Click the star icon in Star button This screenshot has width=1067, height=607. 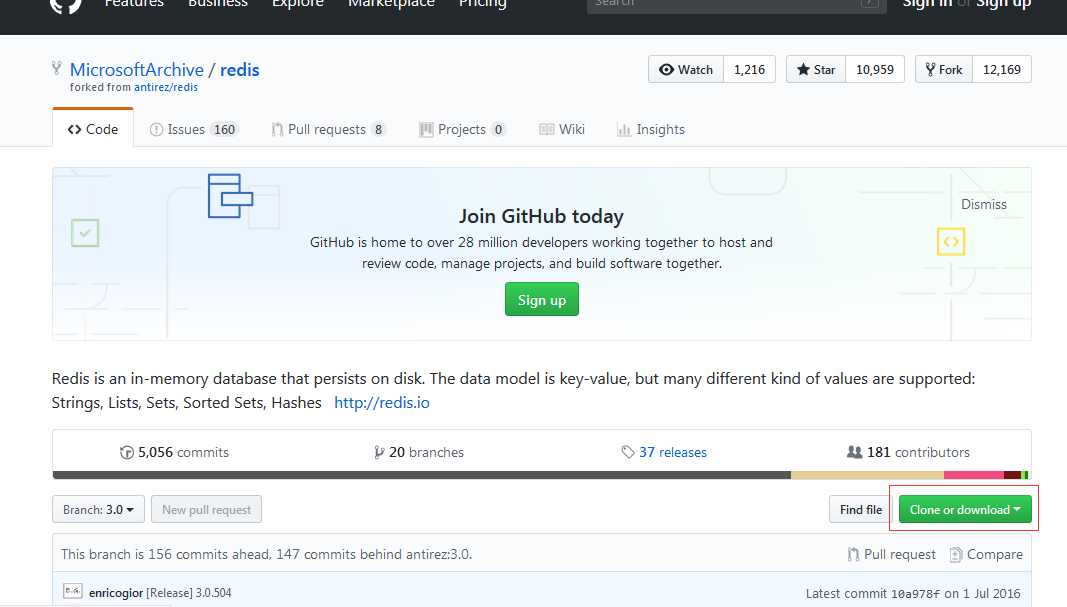803,69
